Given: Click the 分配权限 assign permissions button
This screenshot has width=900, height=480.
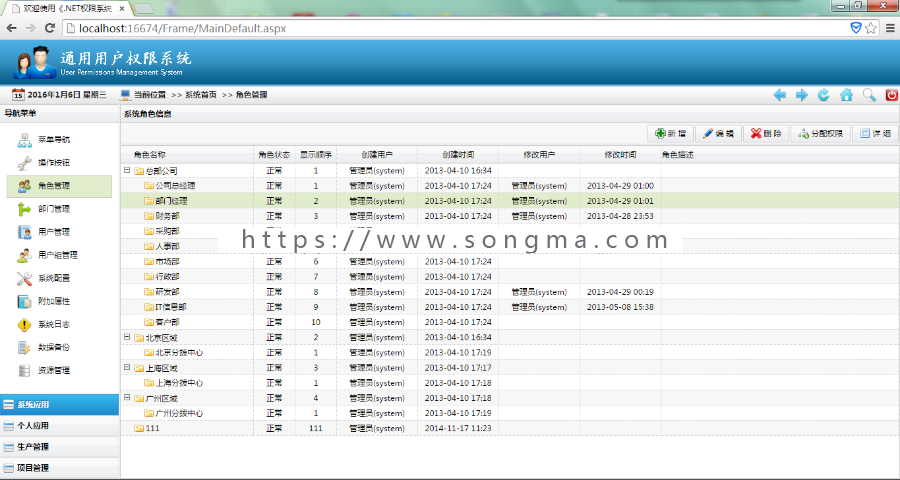Looking at the screenshot, I should pyautogui.click(x=820, y=133).
